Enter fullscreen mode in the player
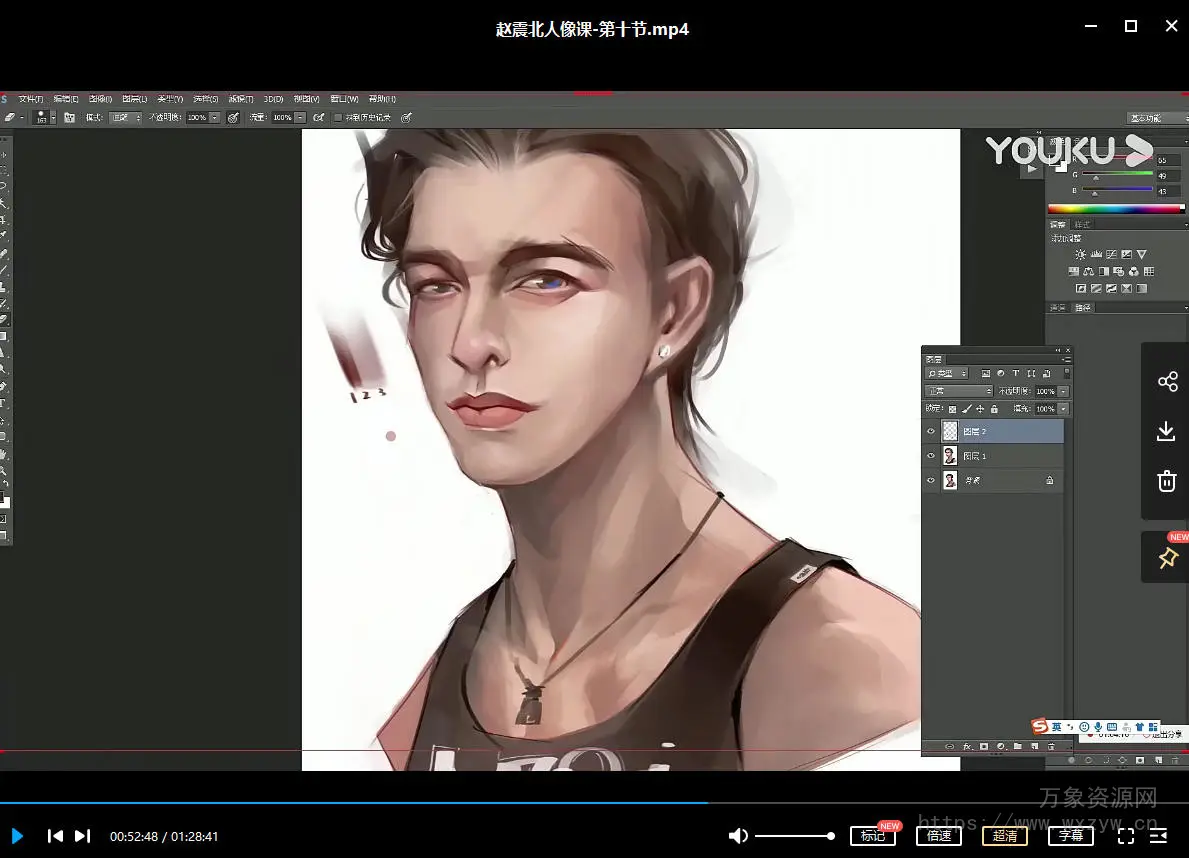1189x858 pixels. (1125, 836)
